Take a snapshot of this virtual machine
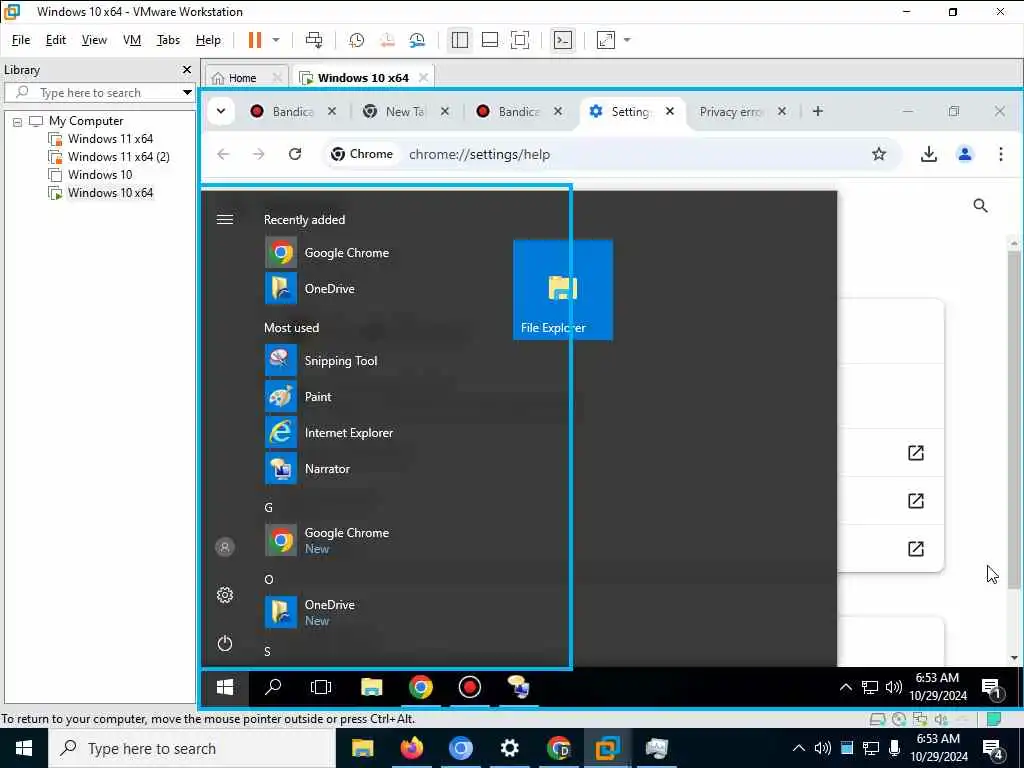Viewport: 1024px width, 768px height. pyautogui.click(x=357, y=40)
